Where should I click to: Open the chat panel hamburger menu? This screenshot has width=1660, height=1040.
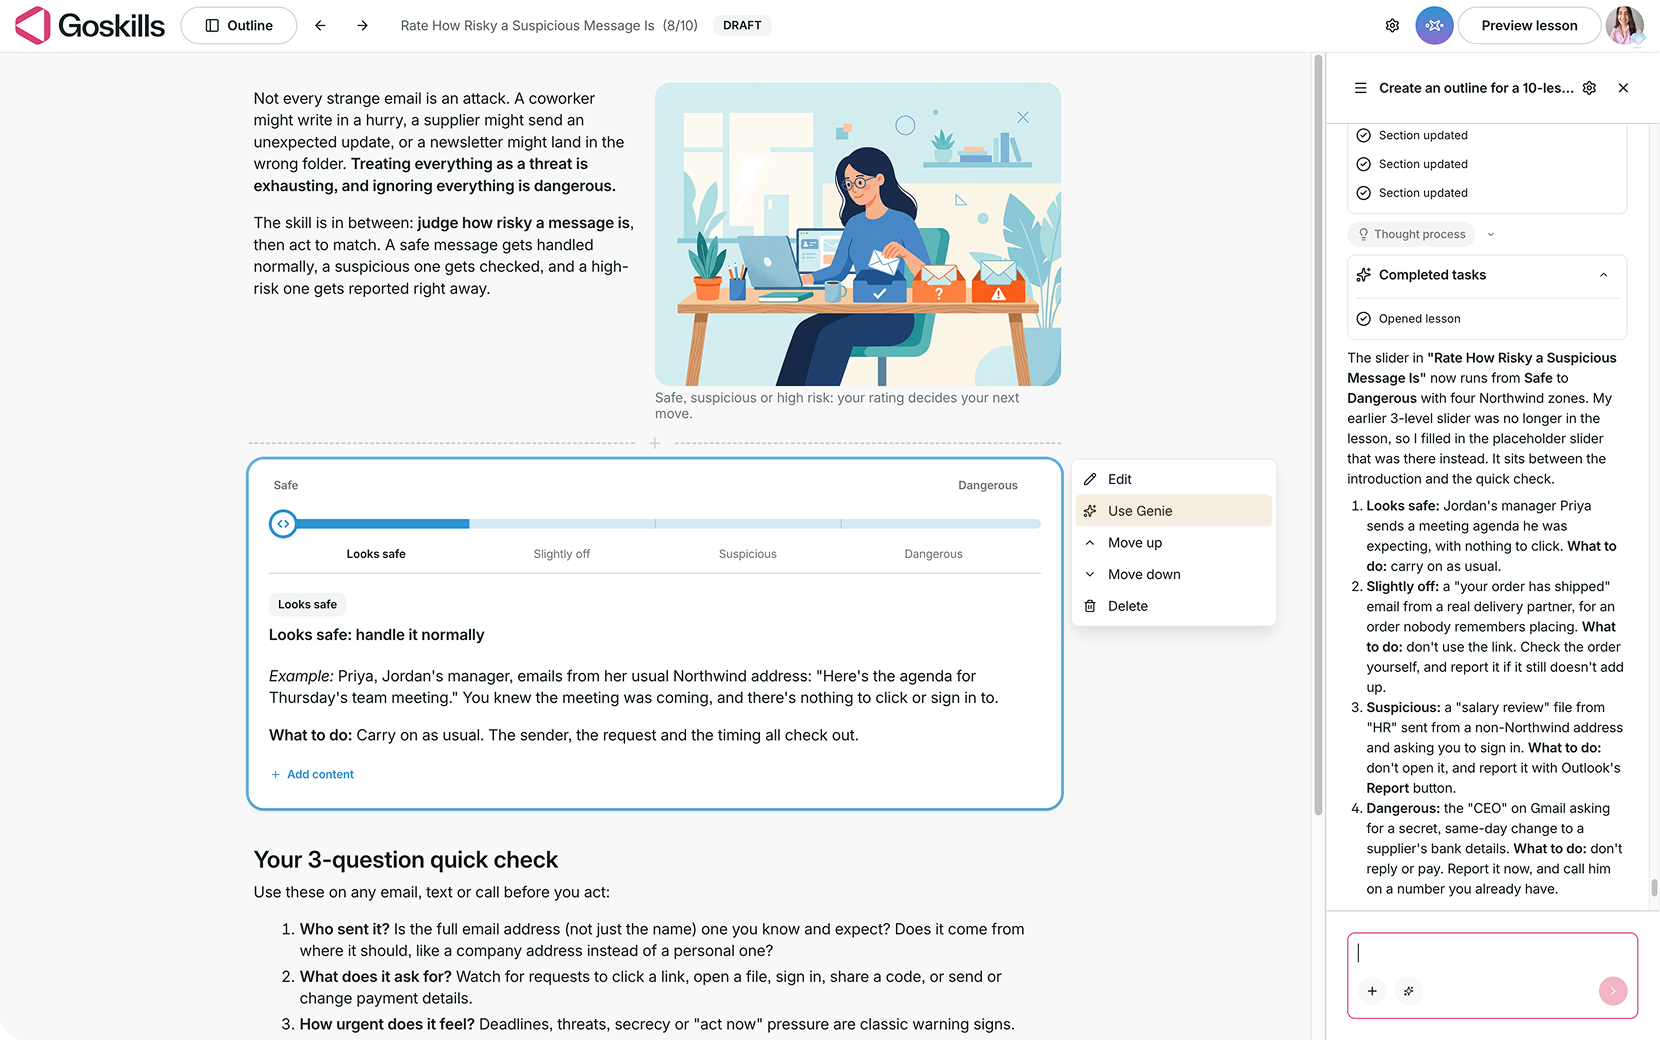(1360, 88)
